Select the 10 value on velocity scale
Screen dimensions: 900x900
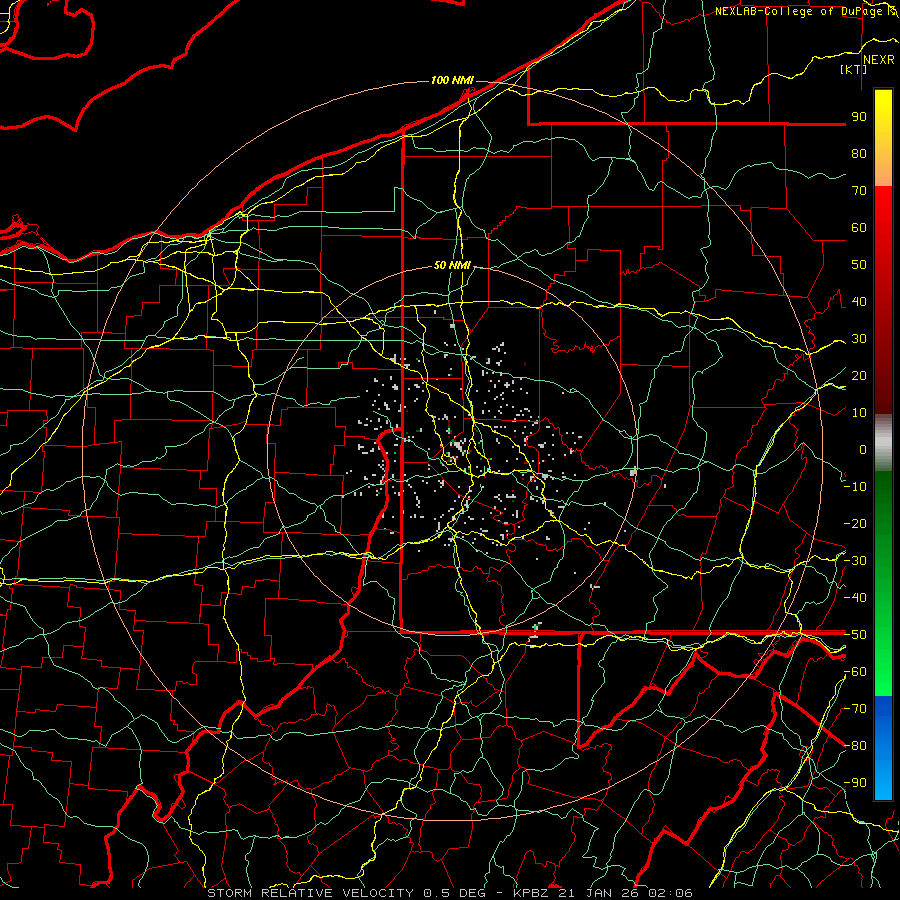point(859,413)
